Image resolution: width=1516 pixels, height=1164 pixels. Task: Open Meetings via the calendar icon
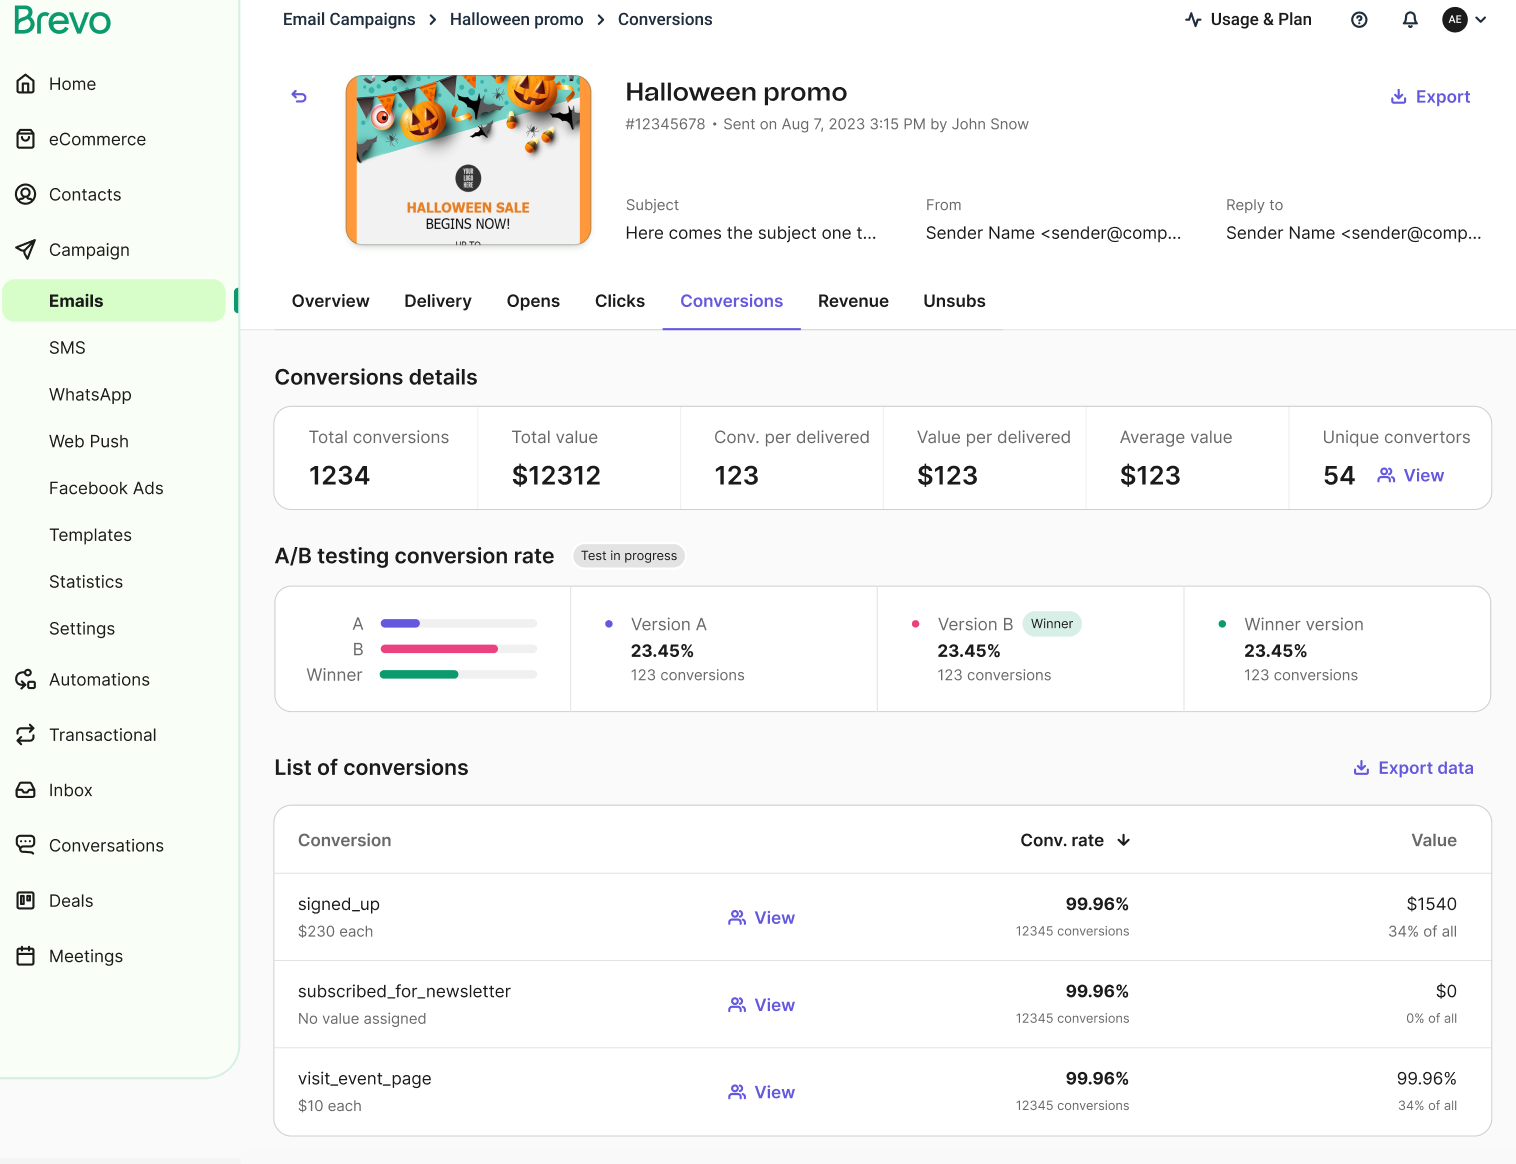26,956
